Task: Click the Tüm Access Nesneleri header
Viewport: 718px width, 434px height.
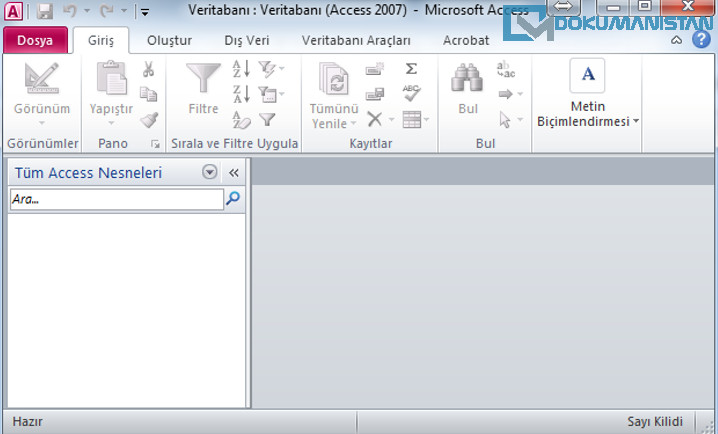Action: coord(88,173)
